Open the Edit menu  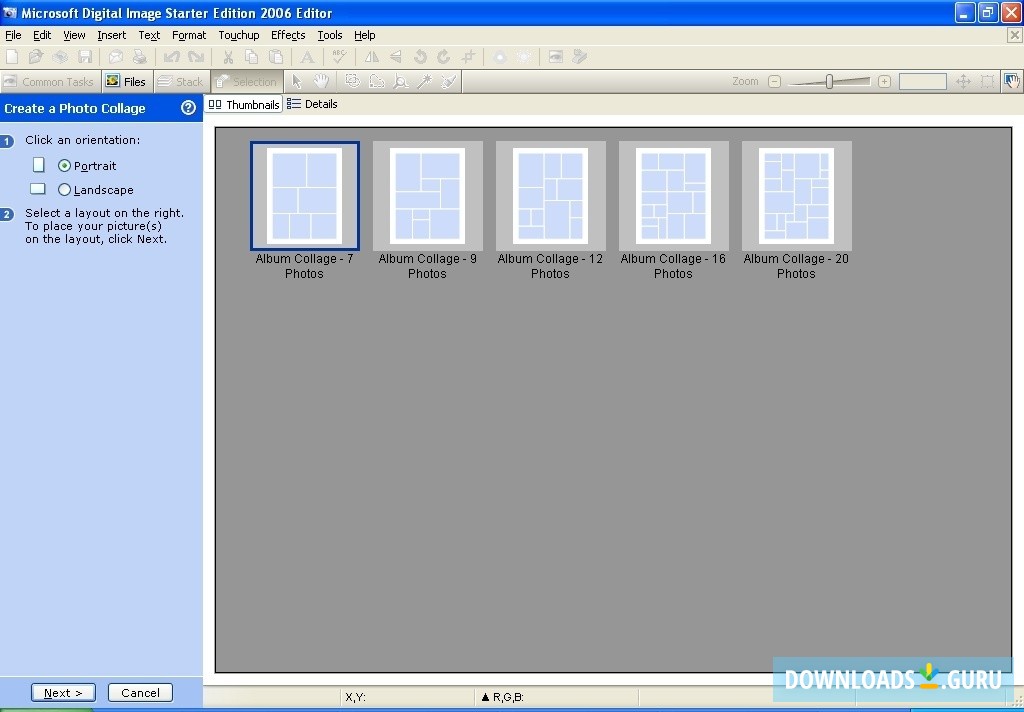coord(42,35)
